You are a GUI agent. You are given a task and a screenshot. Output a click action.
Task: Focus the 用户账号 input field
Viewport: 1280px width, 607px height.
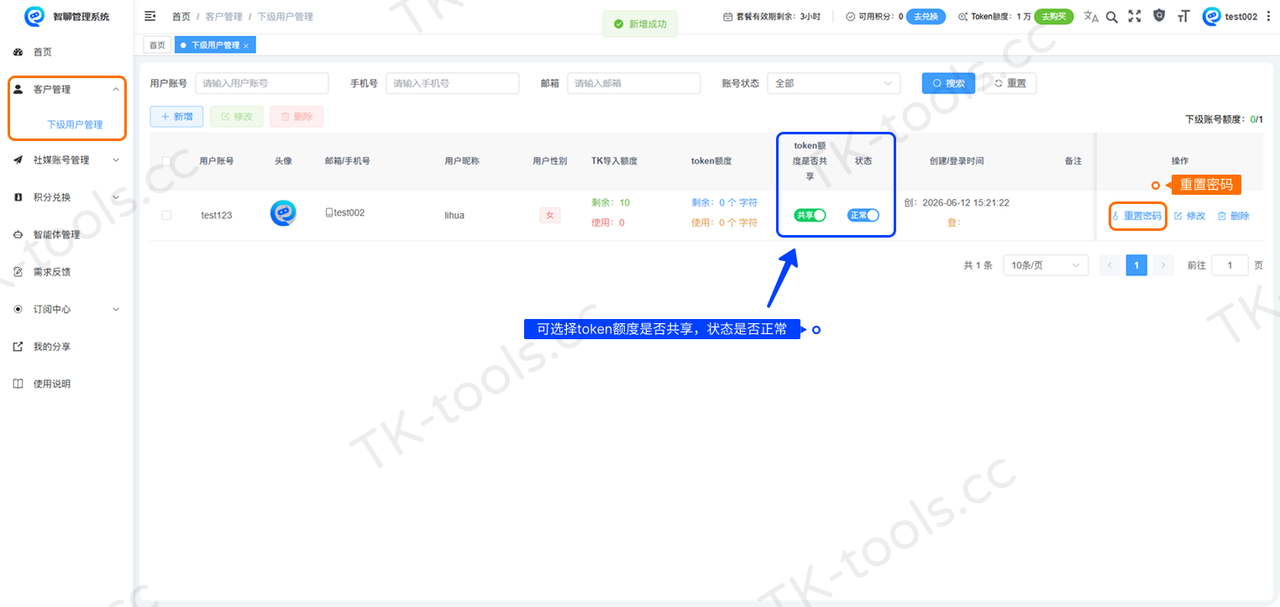[262, 83]
